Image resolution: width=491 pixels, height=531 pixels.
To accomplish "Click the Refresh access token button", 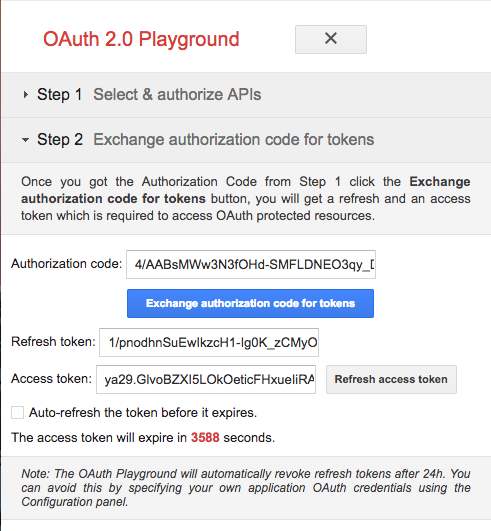I will [x=391, y=379].
